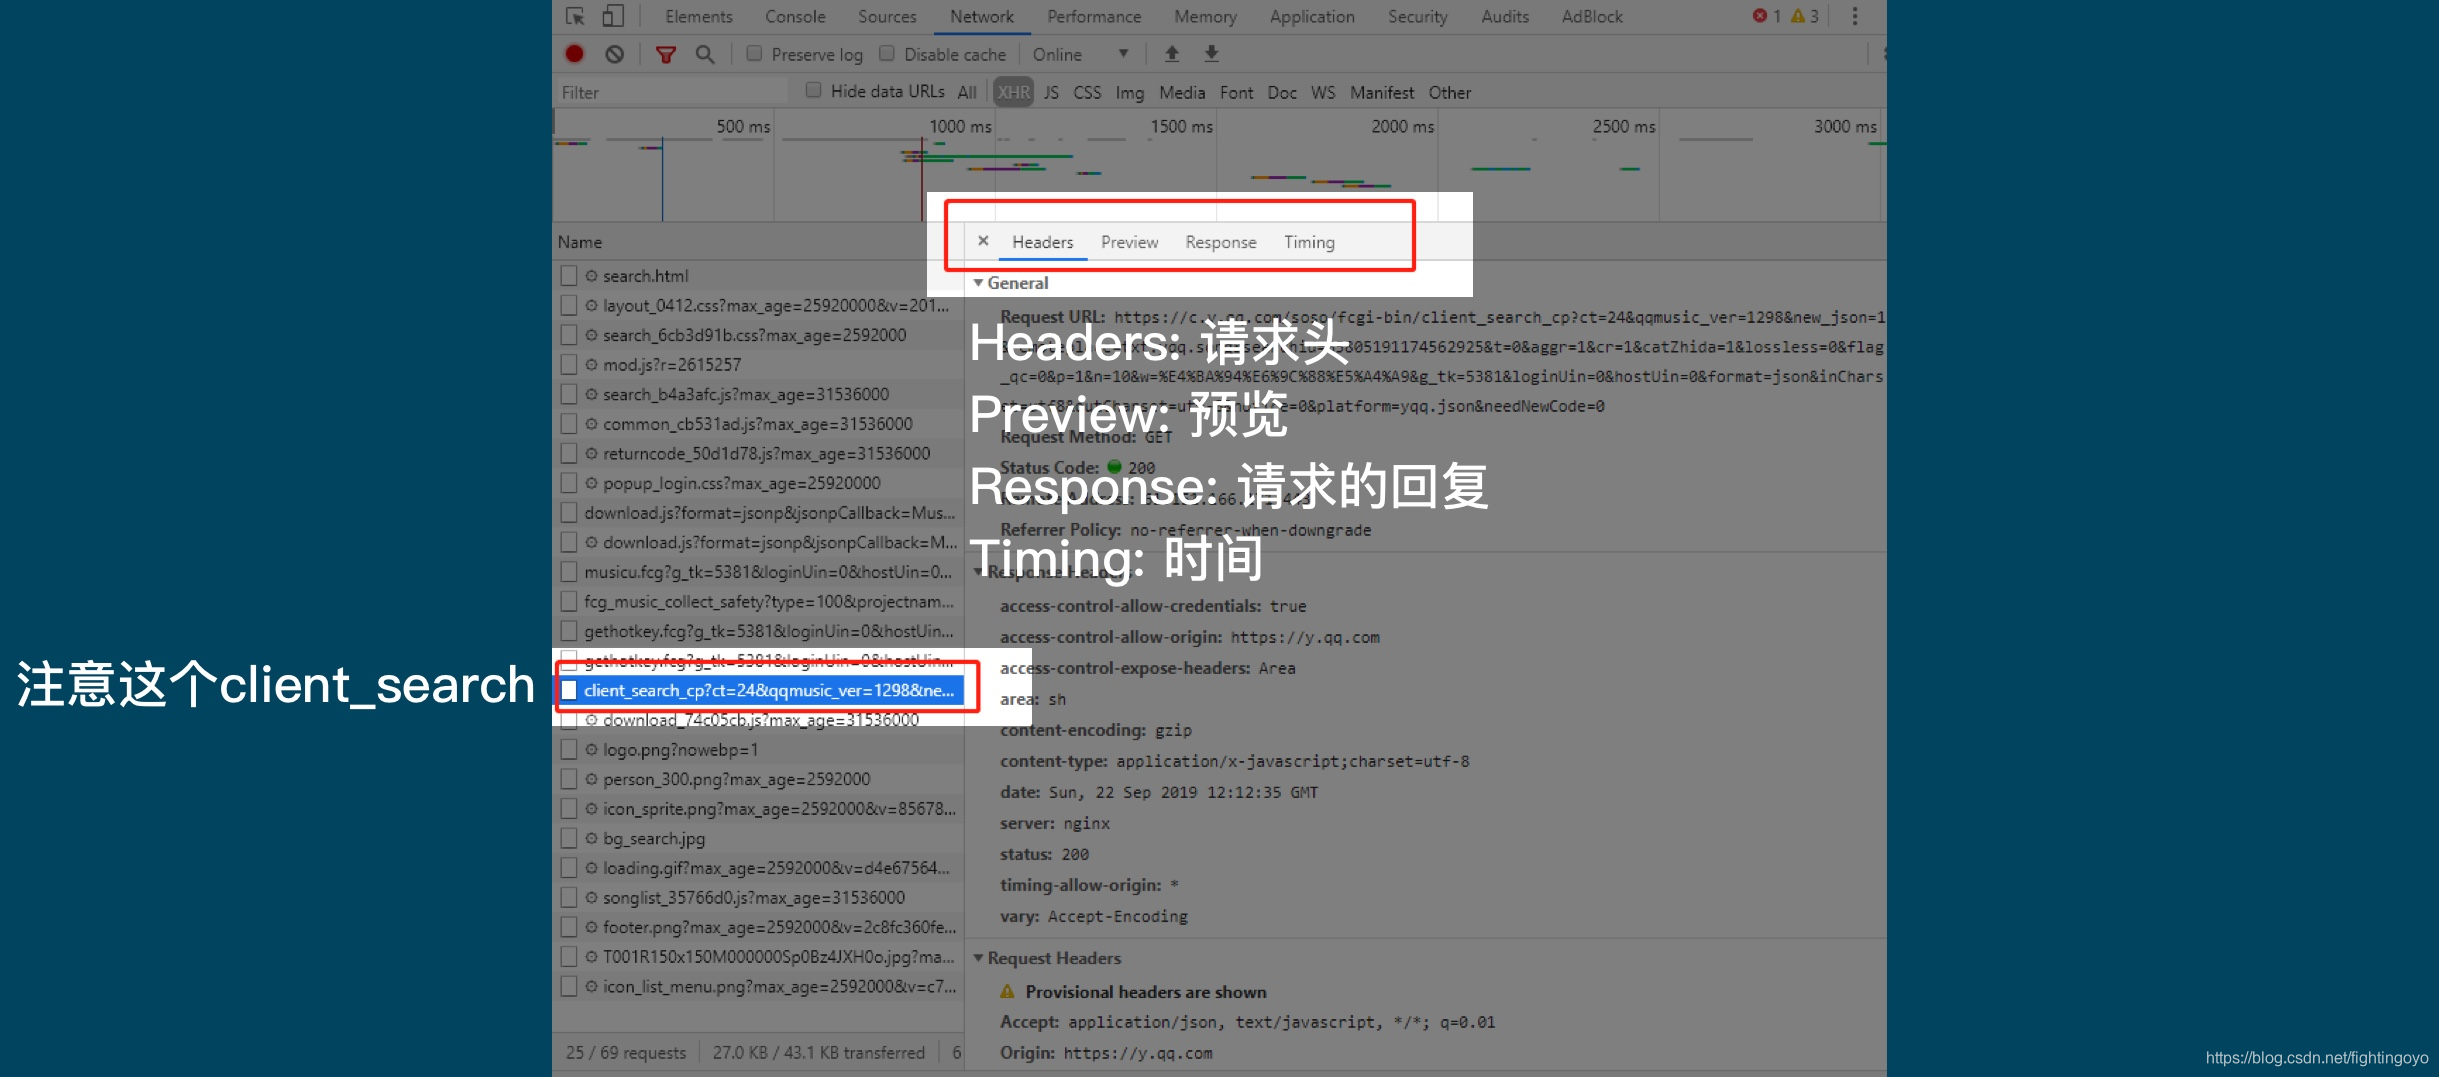Switch to the Elements tab
The image size is (2439, 1077).
coord(699,16)
